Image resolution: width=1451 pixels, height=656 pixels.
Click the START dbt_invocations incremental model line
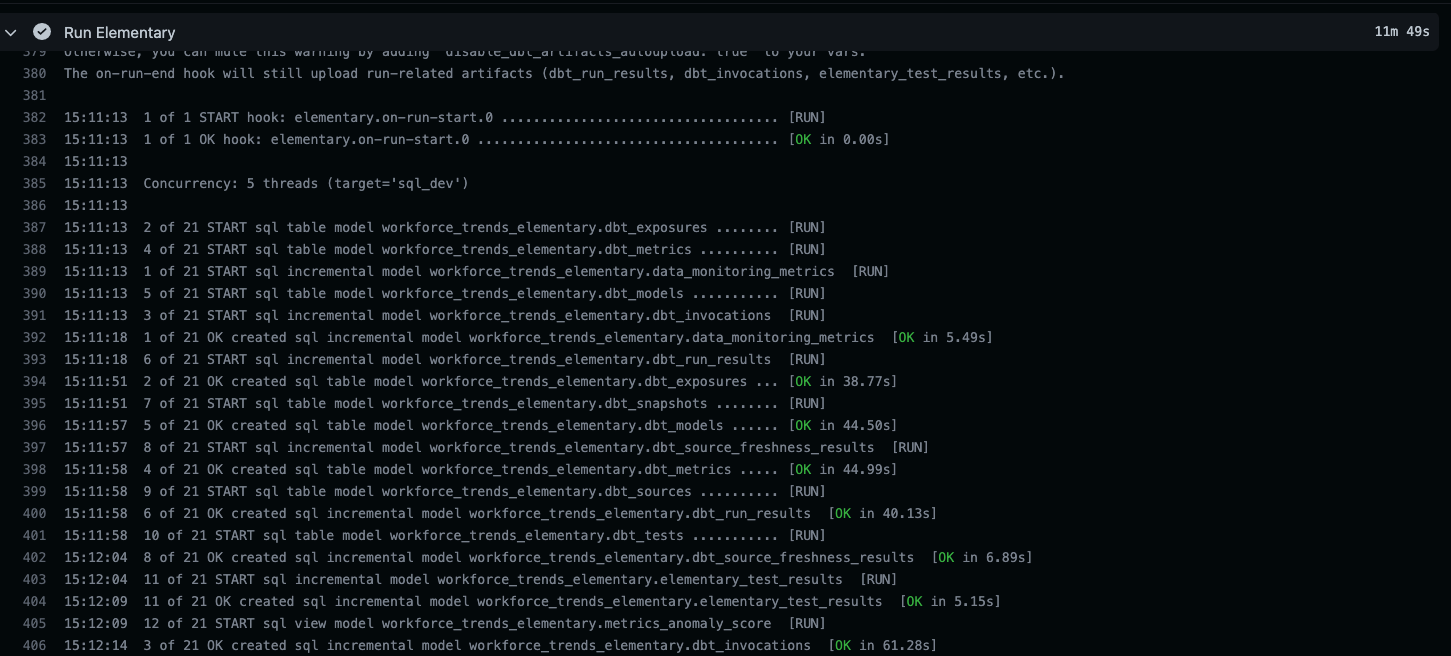pyautogui.click(x=445, y=315)
